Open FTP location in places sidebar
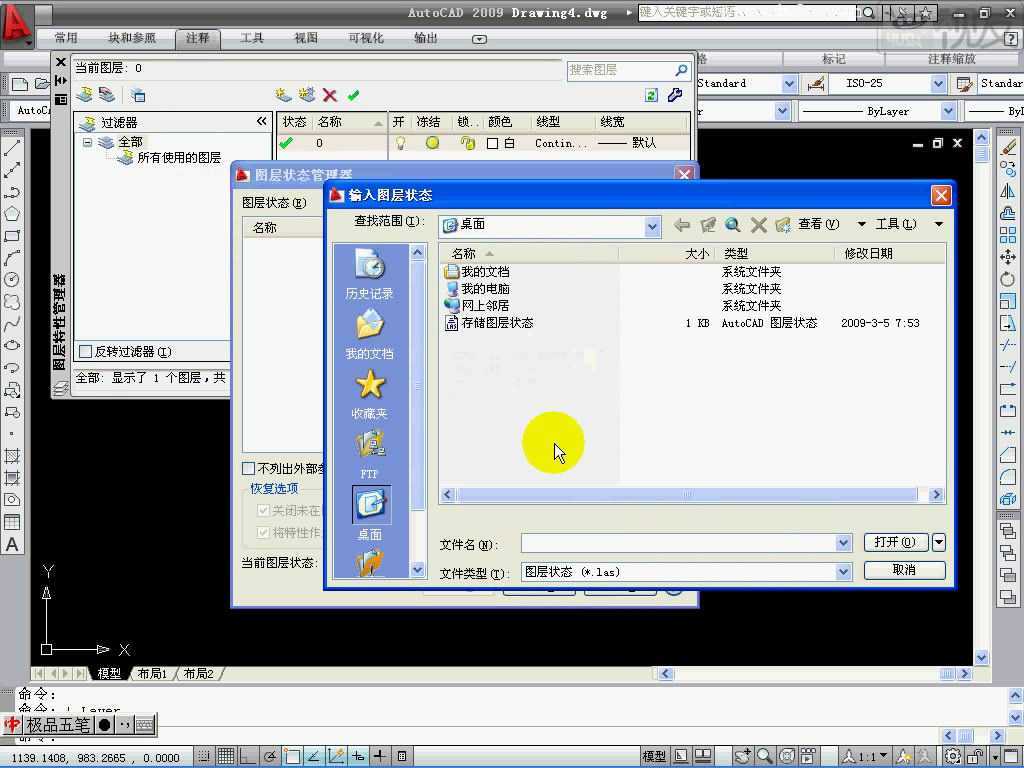This screenshot has width=1024, height=768. pyautogui.click(x=370, y=454)
